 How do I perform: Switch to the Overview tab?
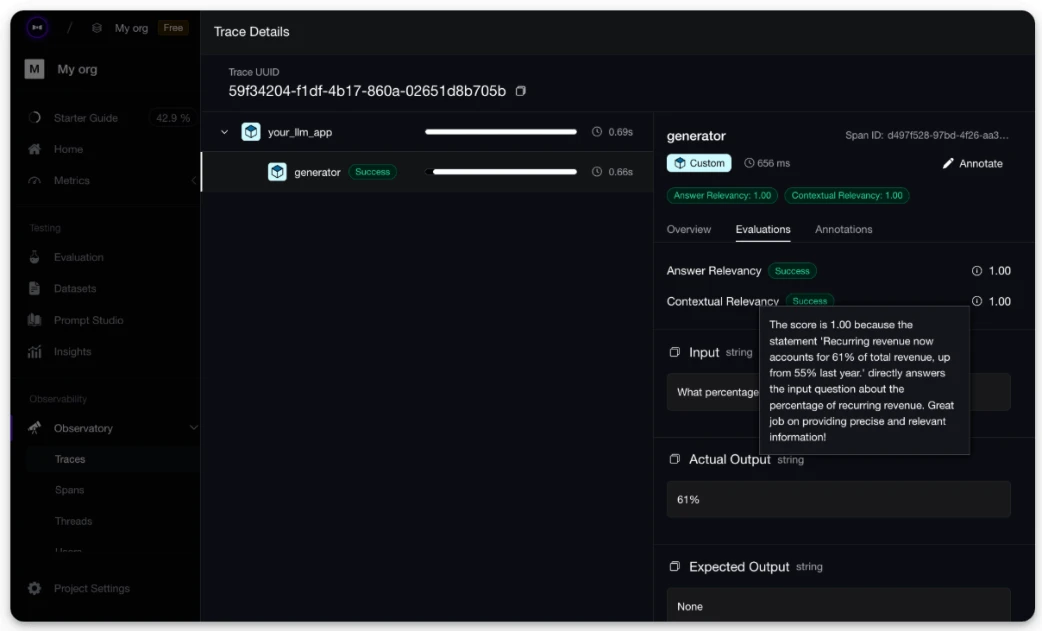[x=688, y=229]
